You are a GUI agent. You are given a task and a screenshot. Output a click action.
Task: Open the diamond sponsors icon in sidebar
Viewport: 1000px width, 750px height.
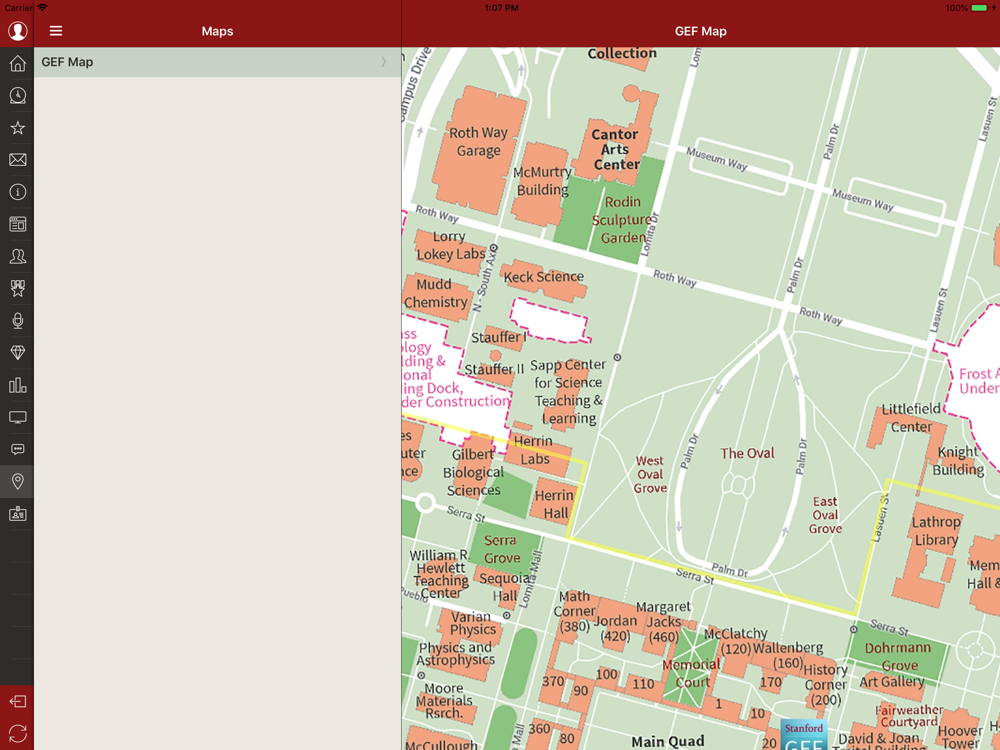(17, 353)
